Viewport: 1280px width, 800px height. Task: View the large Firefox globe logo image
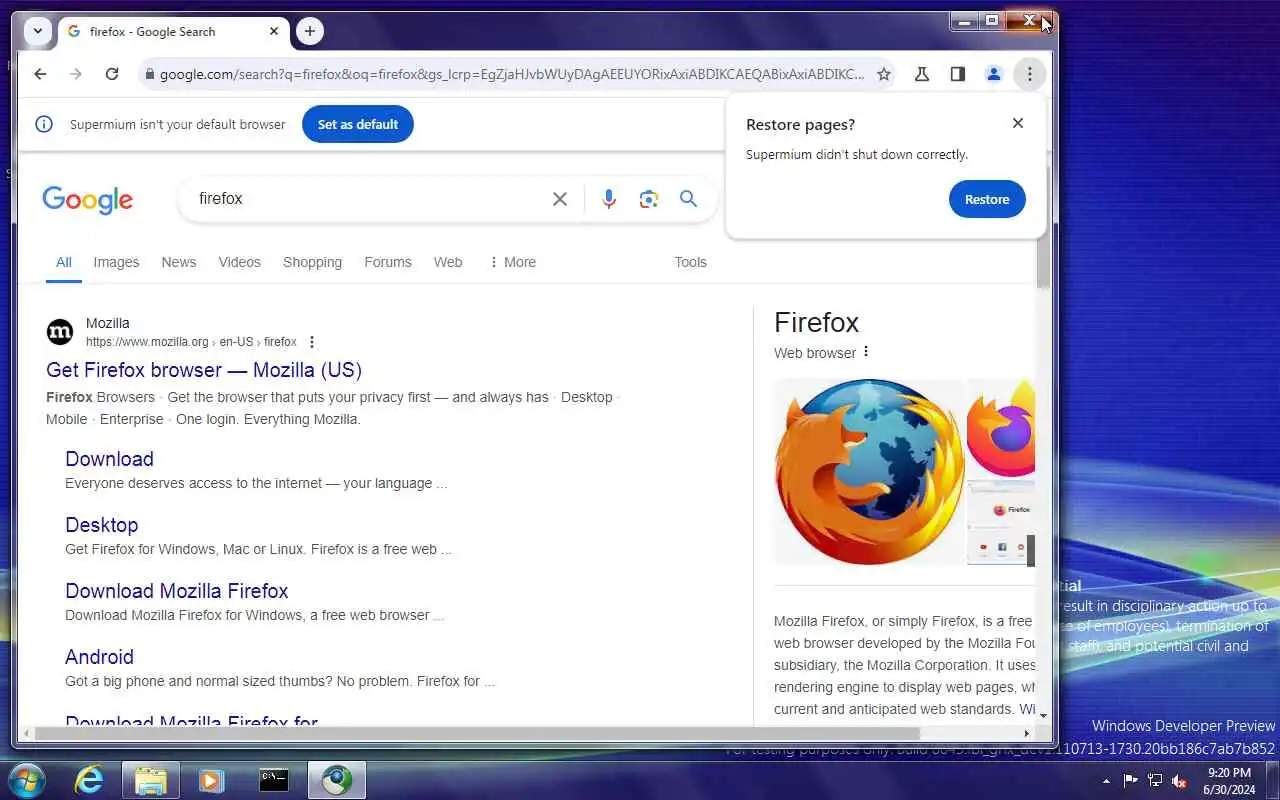(868, 472)
